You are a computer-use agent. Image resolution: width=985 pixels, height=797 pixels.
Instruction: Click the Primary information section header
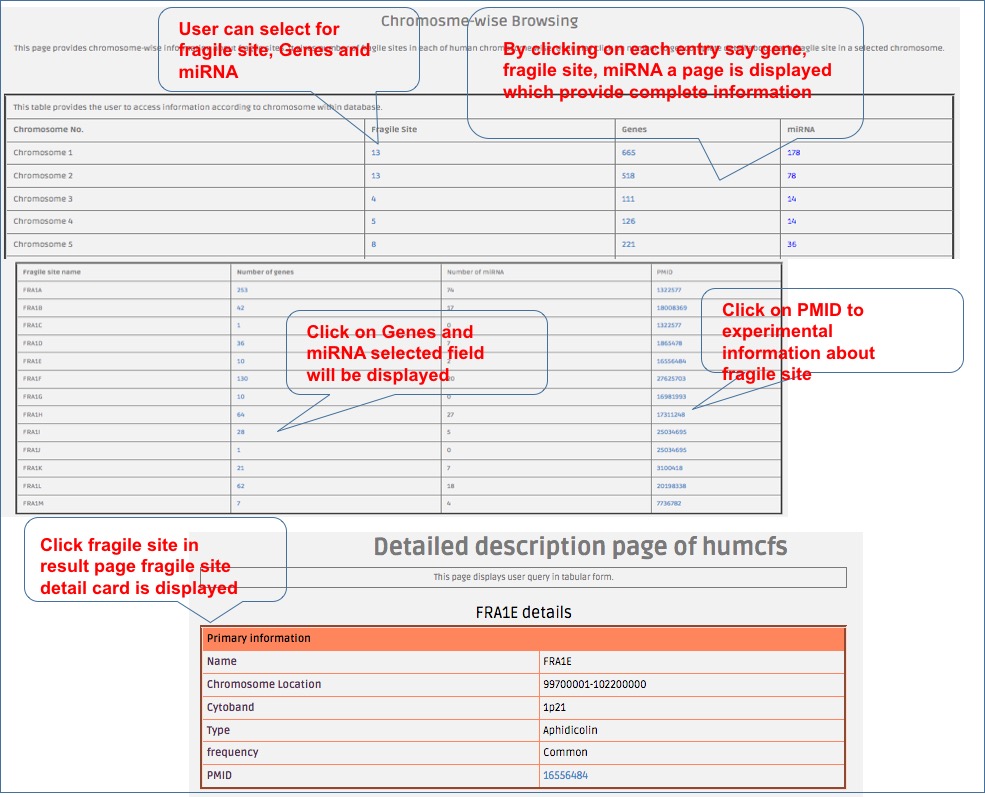[523, 638]
